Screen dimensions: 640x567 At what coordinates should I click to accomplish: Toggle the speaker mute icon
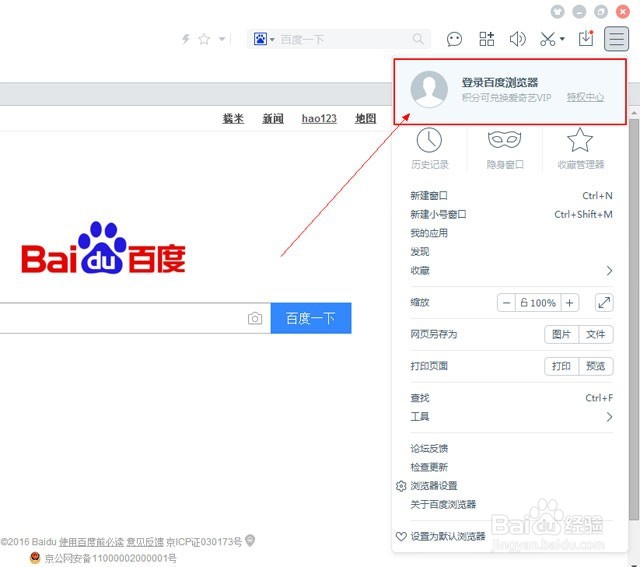tap(518, 39)
